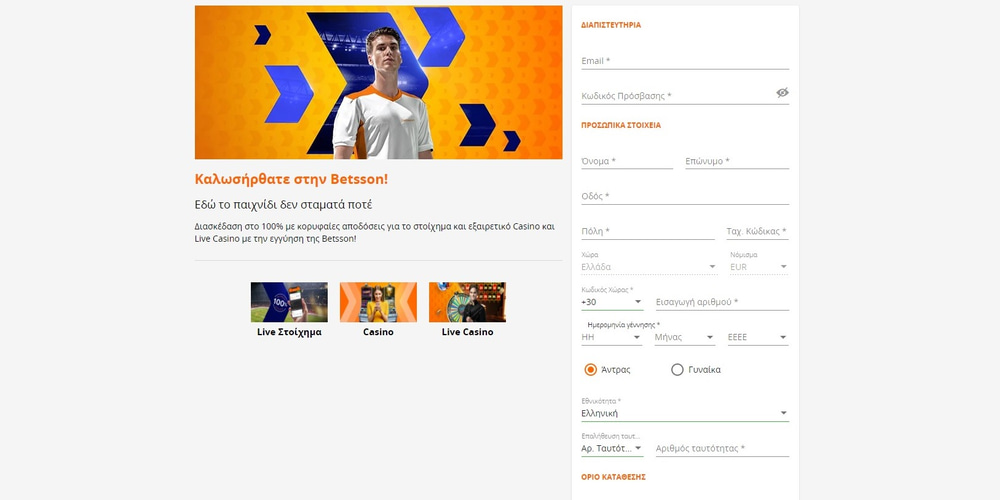Open the Casino thumbnail

pyautogui.click(x=378, y=302)
